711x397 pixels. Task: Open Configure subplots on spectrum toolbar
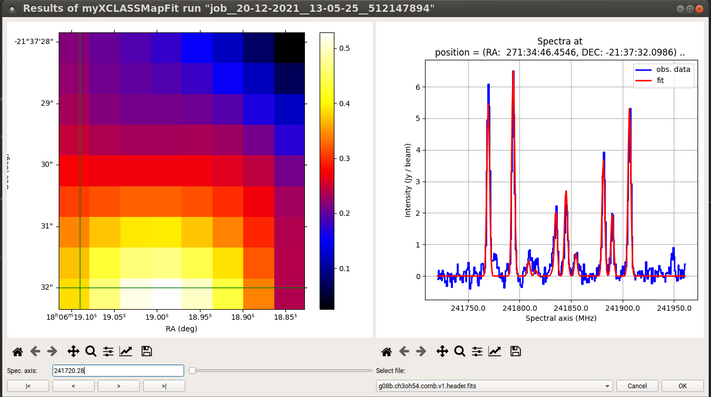[477, 351]
